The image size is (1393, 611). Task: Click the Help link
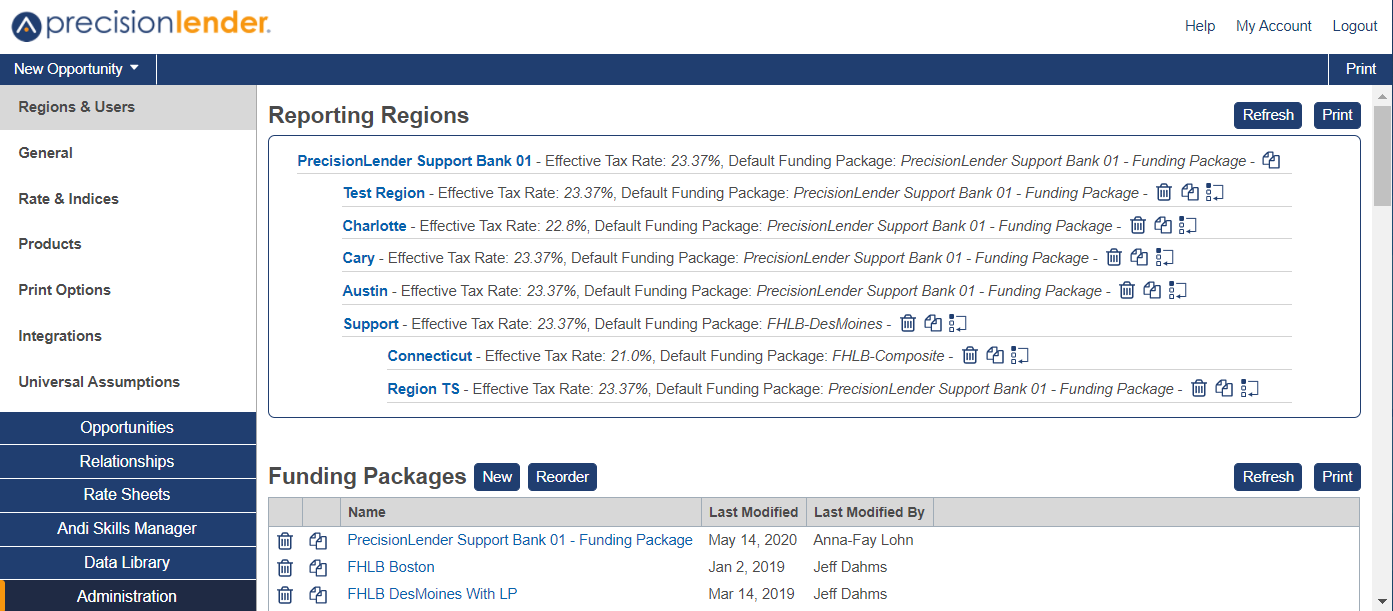1200,26
